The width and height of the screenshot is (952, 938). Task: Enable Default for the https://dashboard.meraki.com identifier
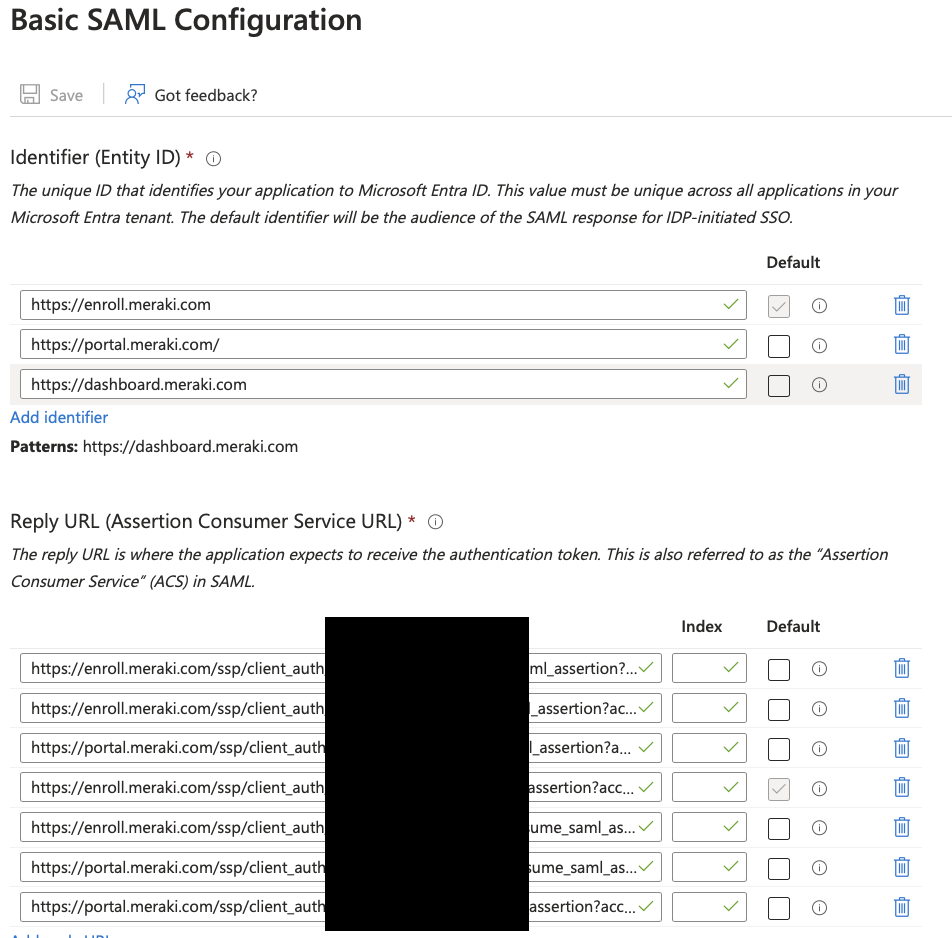[x=779, y=384]
